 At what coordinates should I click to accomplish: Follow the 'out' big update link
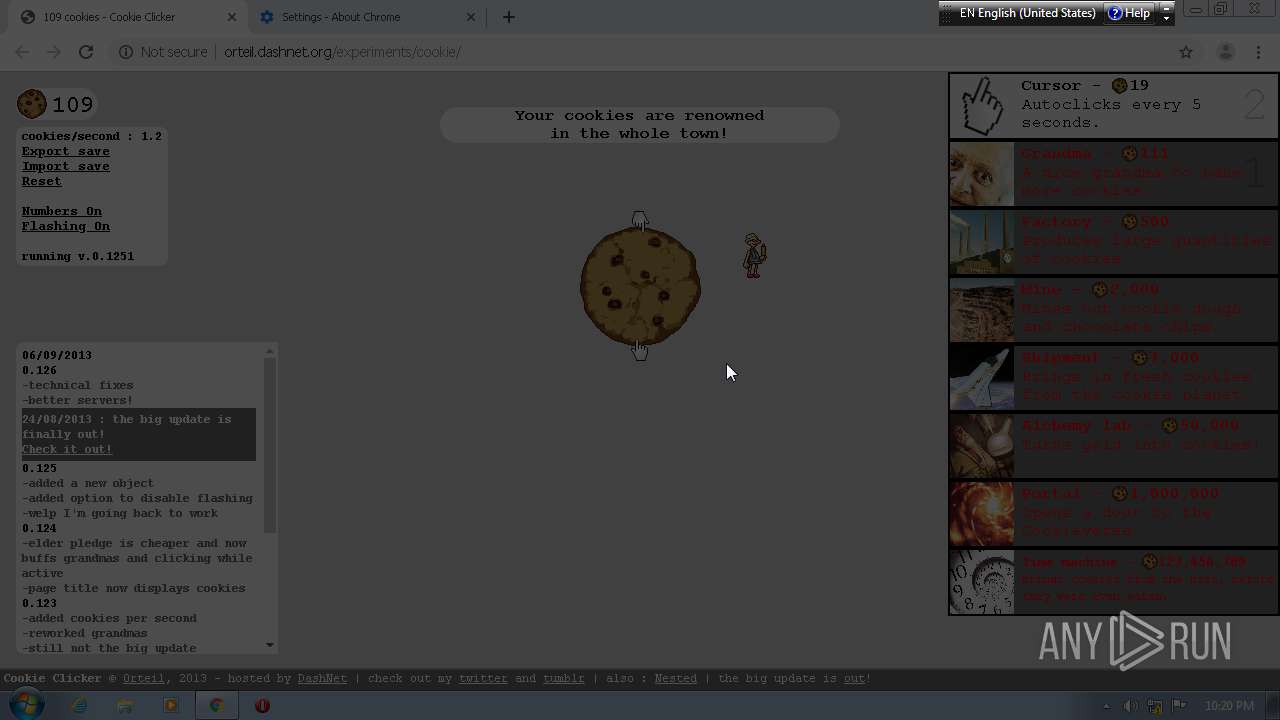tap(855, 678)
